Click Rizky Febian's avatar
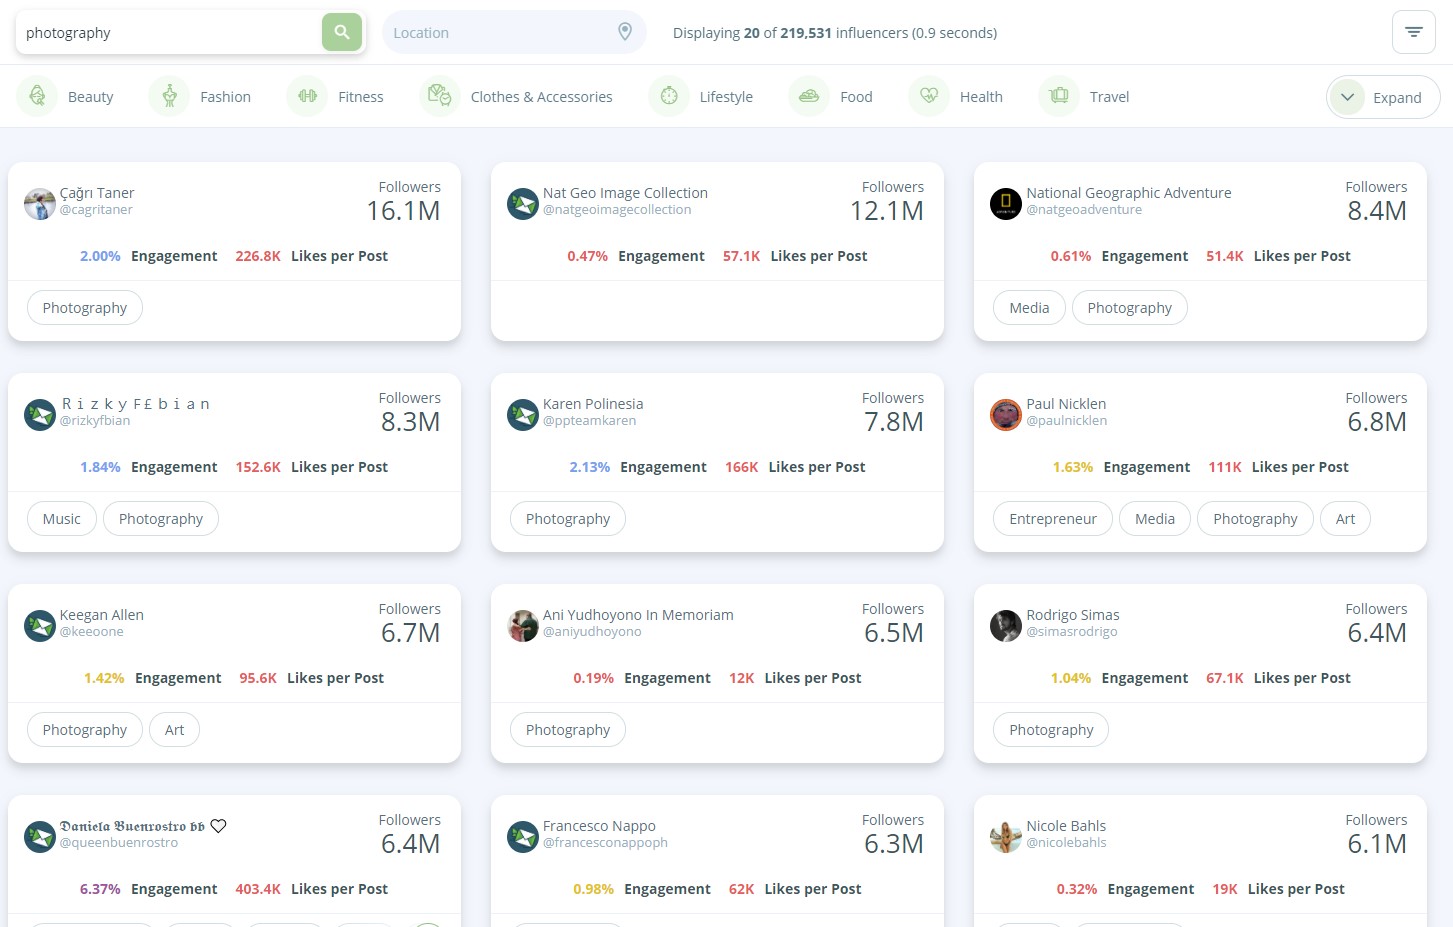1453x927 pixels. coord(40,415)
